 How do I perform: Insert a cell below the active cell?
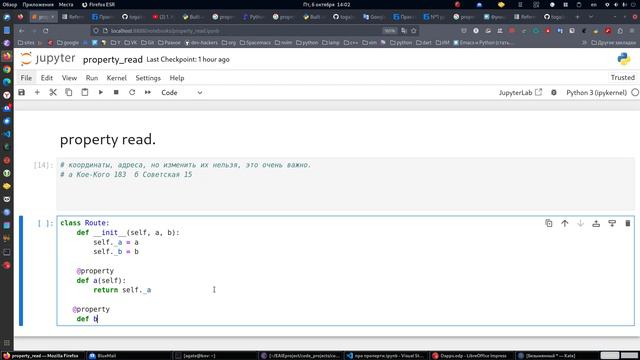coord(612,223)
